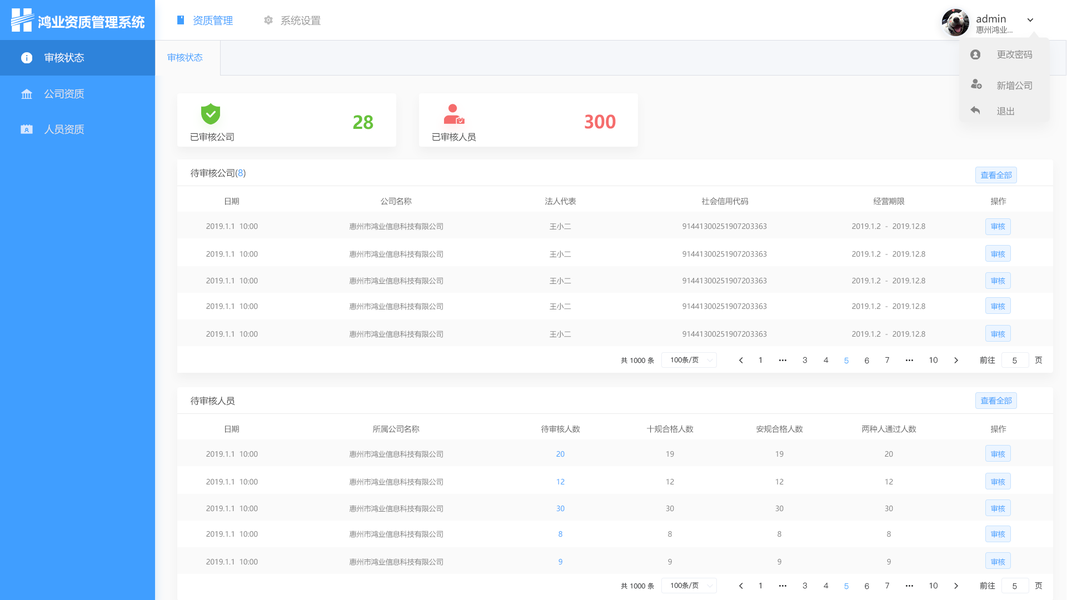Click the 前往 page number field, company table
The width and height of the screenshot is (1067, 600).
click(x=1015, y=361)
